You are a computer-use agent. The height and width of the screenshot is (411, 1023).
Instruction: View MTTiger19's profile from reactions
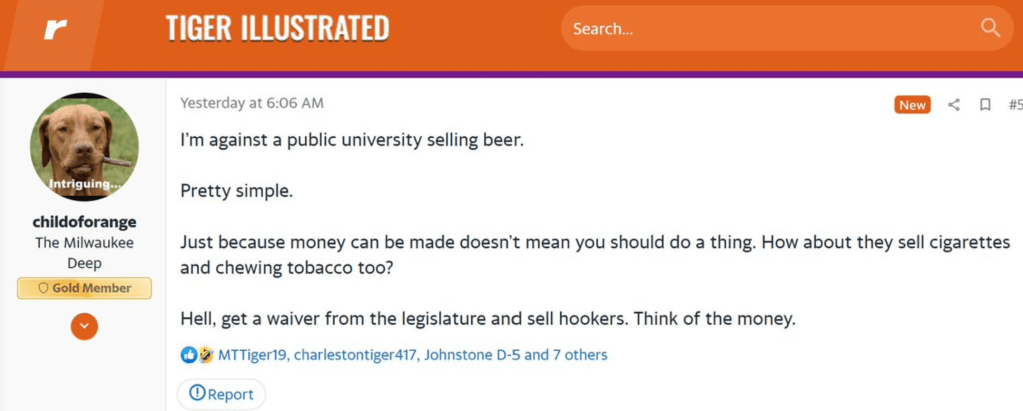[252, 355]
